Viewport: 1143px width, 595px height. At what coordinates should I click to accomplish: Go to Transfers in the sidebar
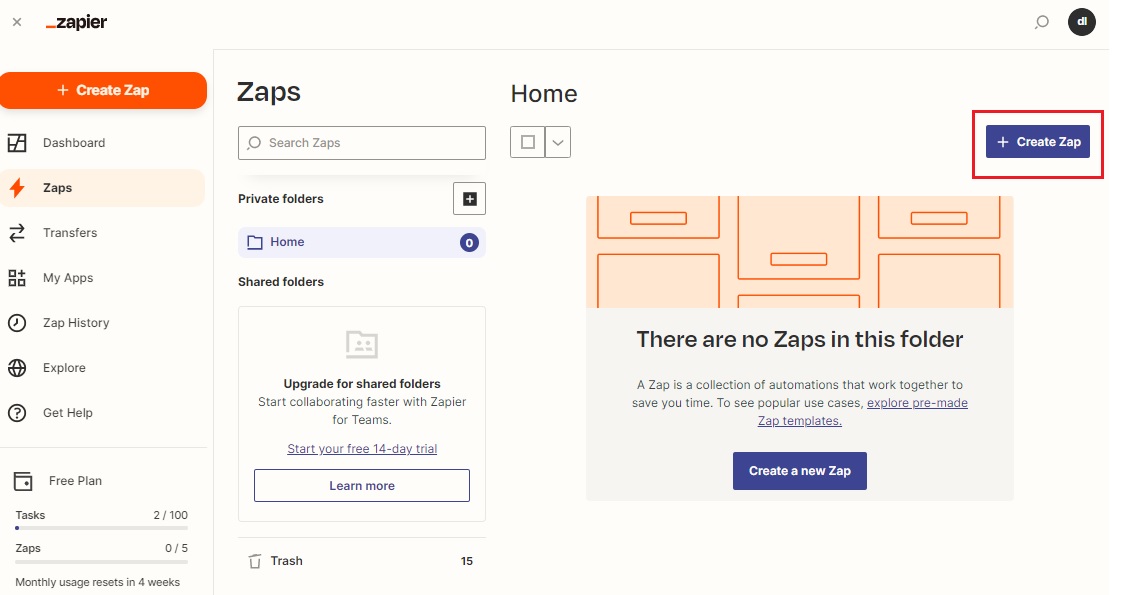pos(70,233)
